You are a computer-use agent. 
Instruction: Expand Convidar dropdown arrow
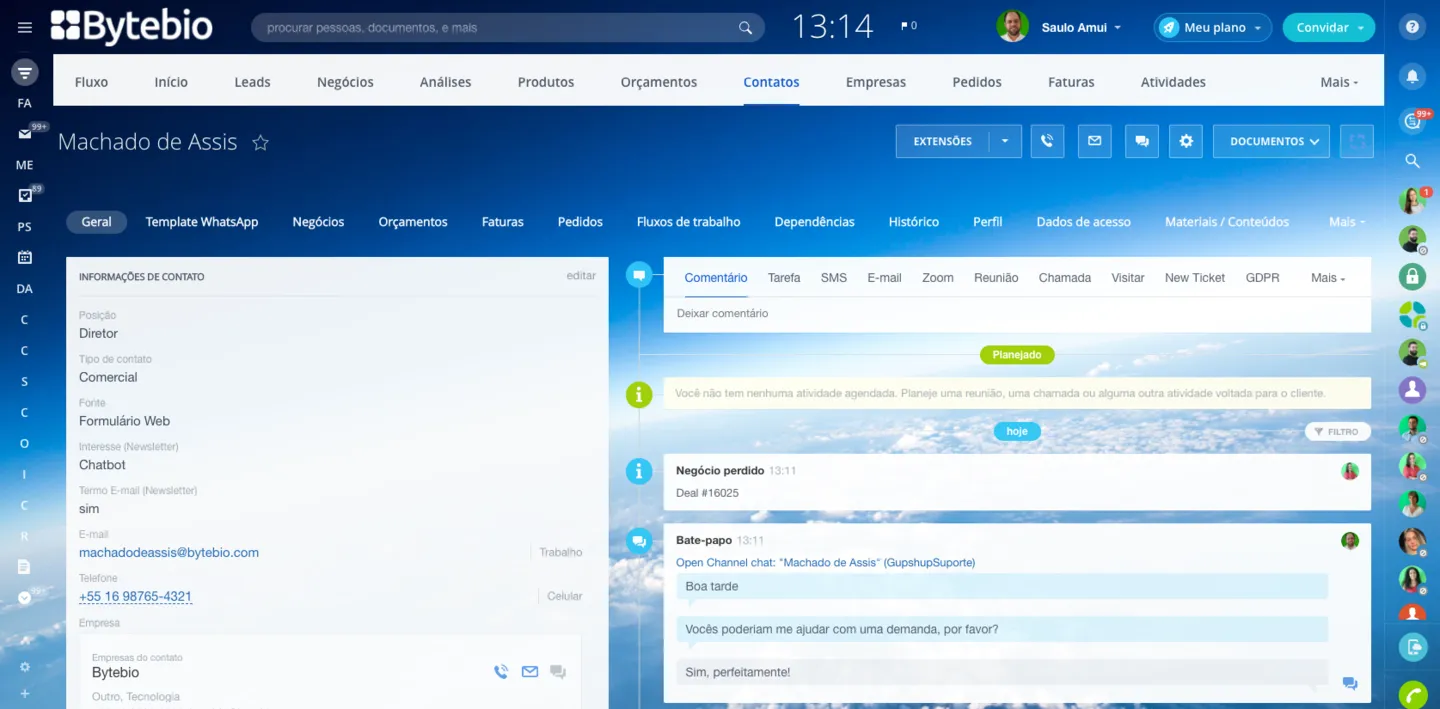pyautogui.click(x=1361, y=28)
